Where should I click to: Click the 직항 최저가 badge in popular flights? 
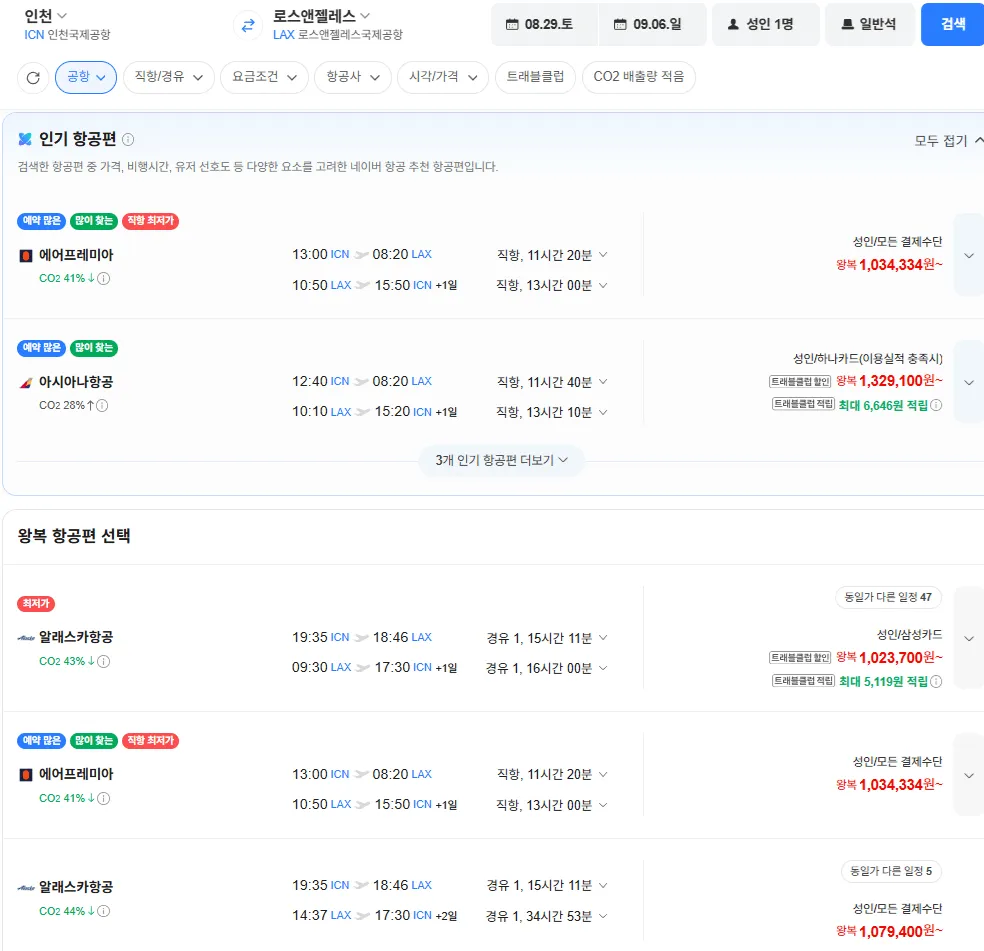(151, 221)
